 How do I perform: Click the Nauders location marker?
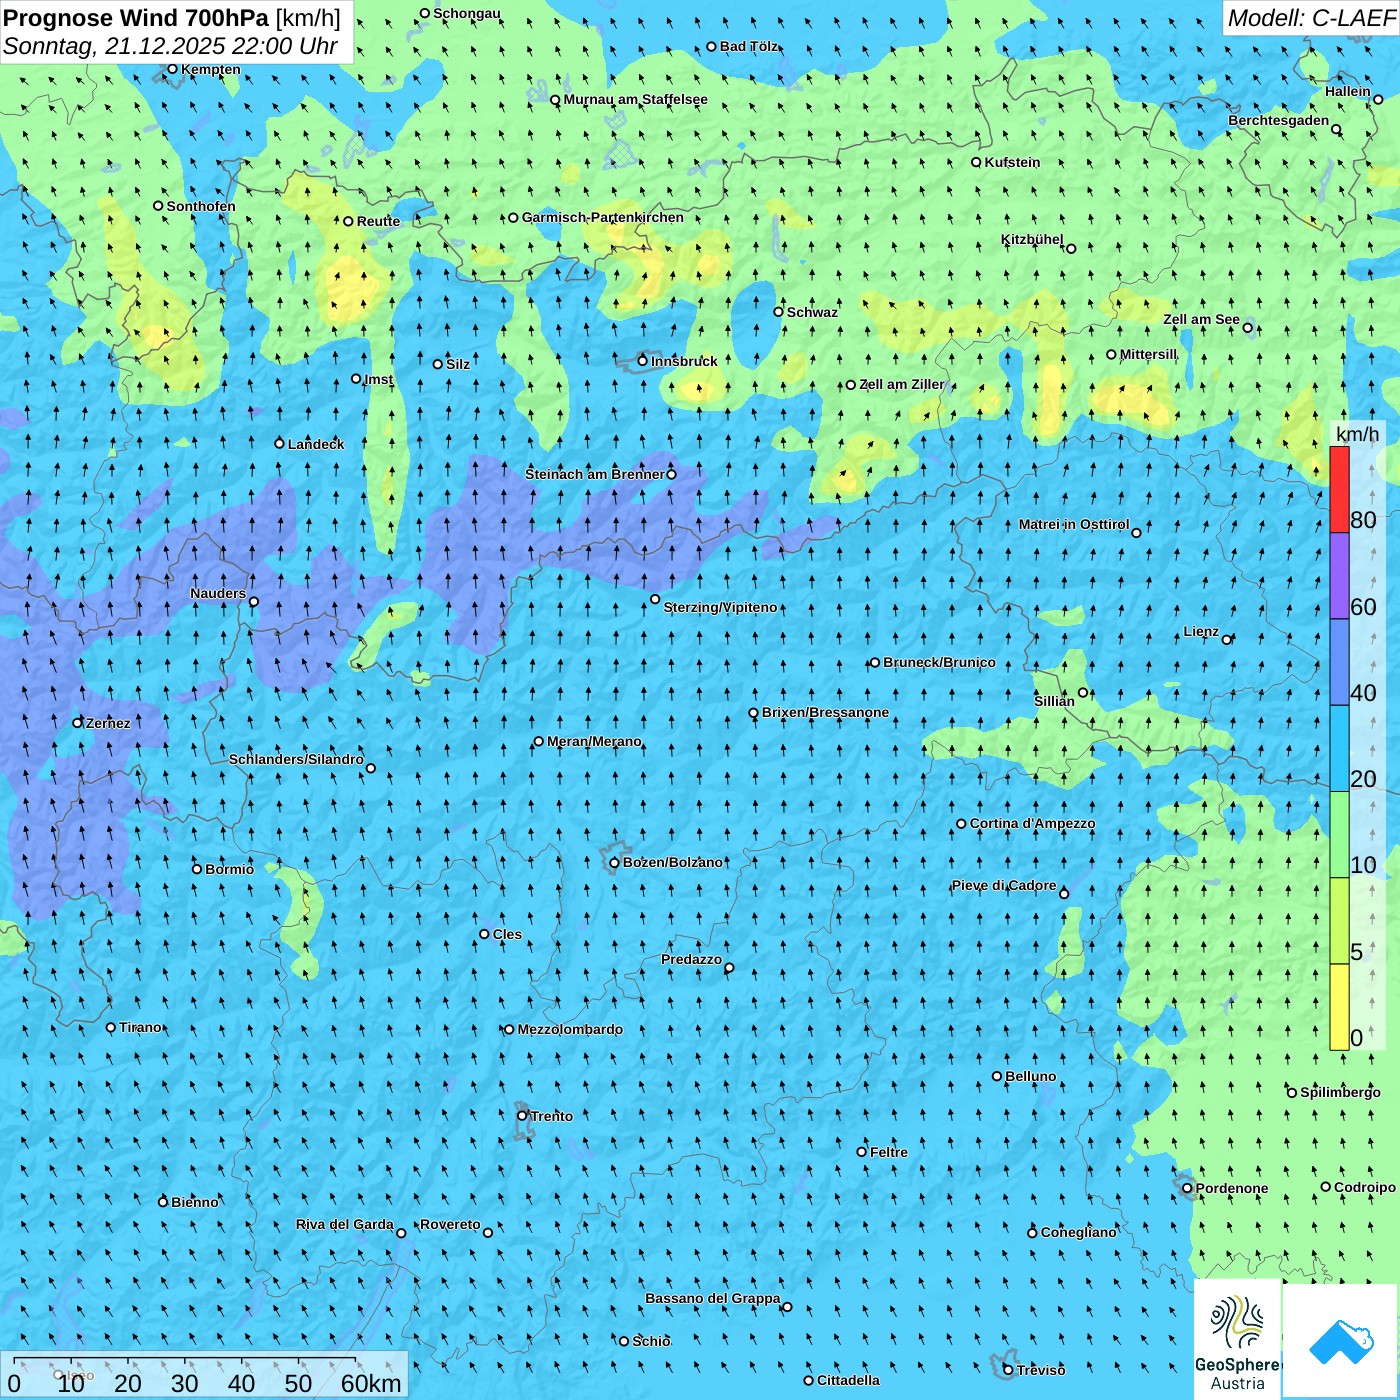[254, 602]
